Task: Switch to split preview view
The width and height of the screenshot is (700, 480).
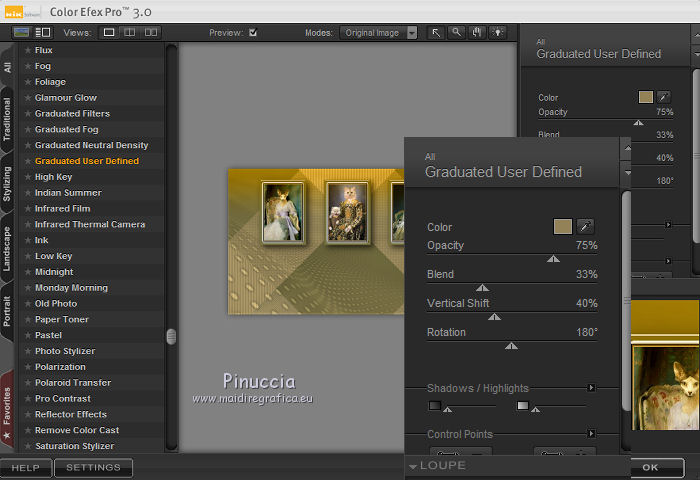Action: [130, 33]
